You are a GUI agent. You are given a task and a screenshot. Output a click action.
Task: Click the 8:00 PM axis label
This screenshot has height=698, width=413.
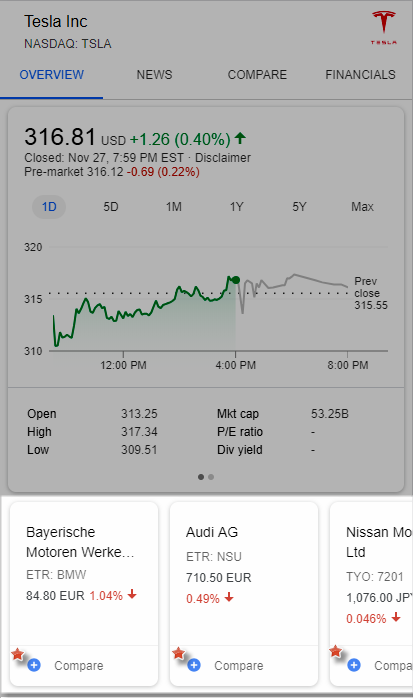(348, 365)
